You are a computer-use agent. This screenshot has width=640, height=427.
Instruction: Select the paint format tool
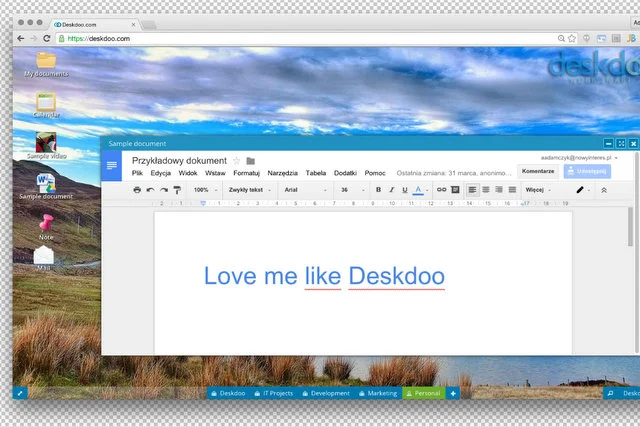(x=177, y=190)
